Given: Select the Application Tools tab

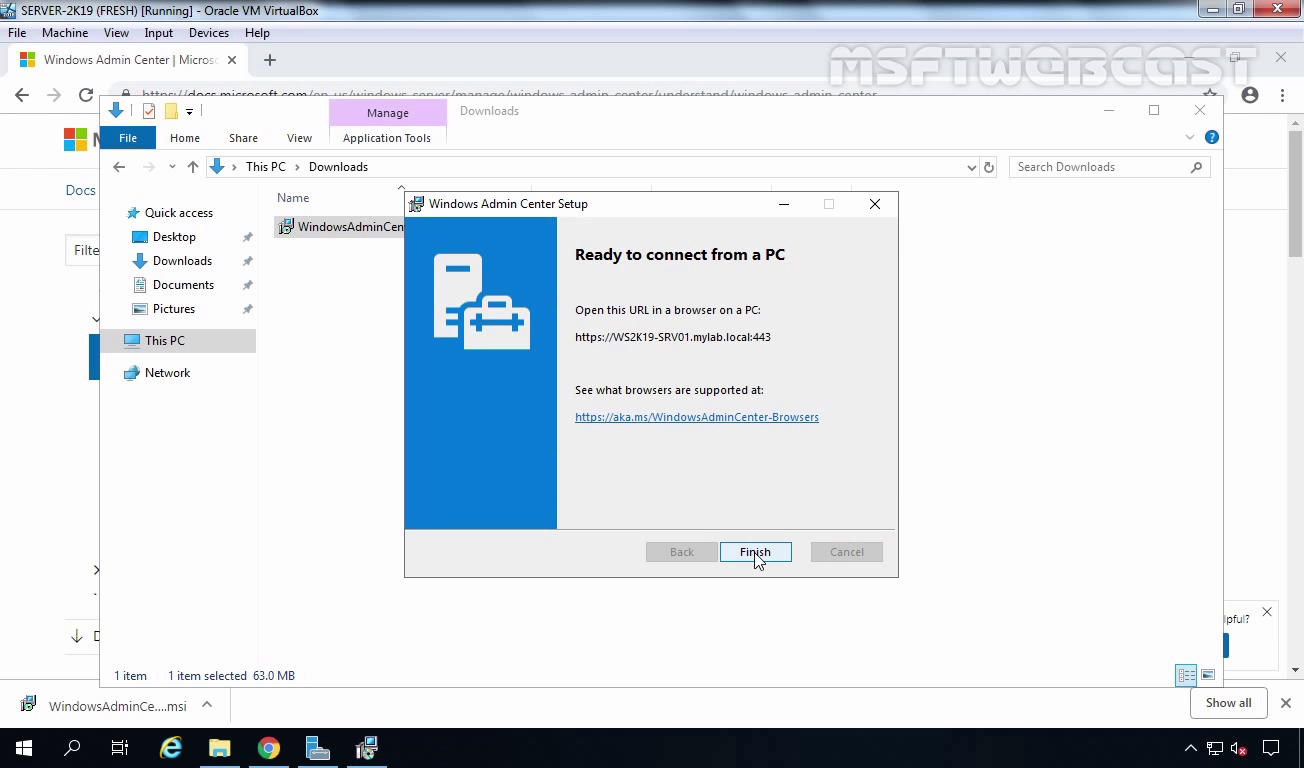Looking at the screenshot, I should coord(387,138).
